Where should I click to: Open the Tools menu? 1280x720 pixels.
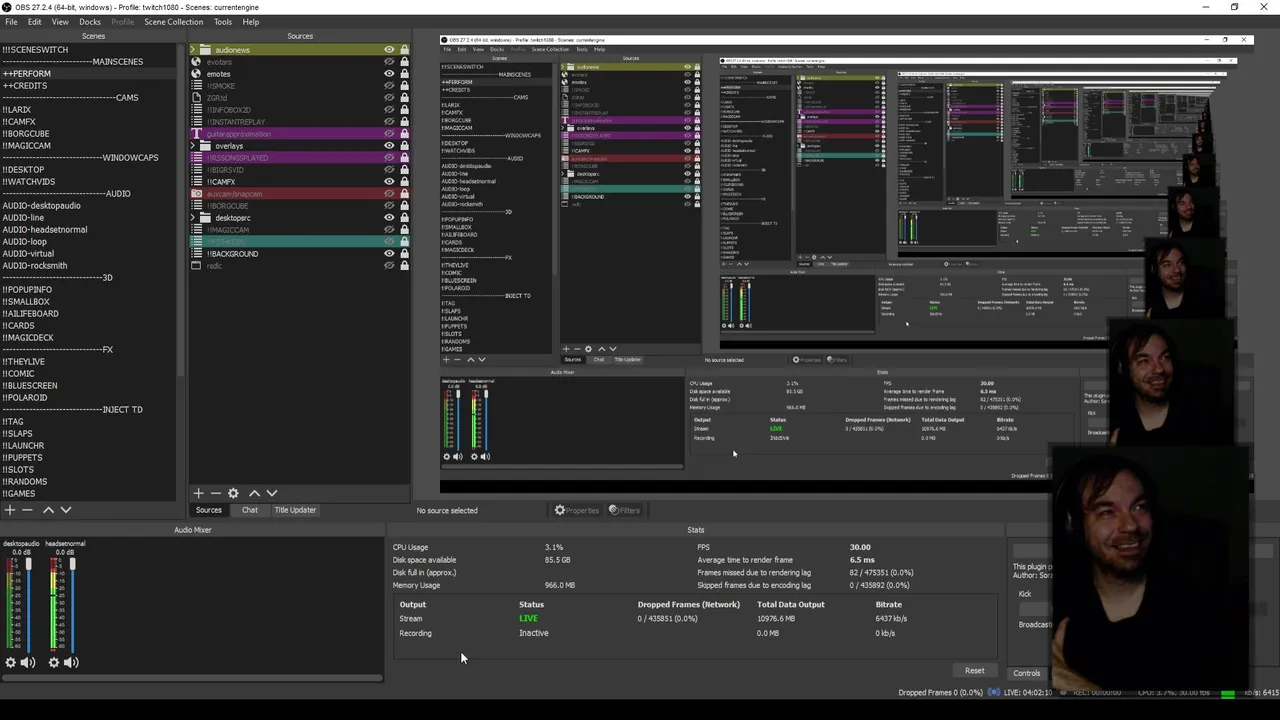tap(223, 22)
